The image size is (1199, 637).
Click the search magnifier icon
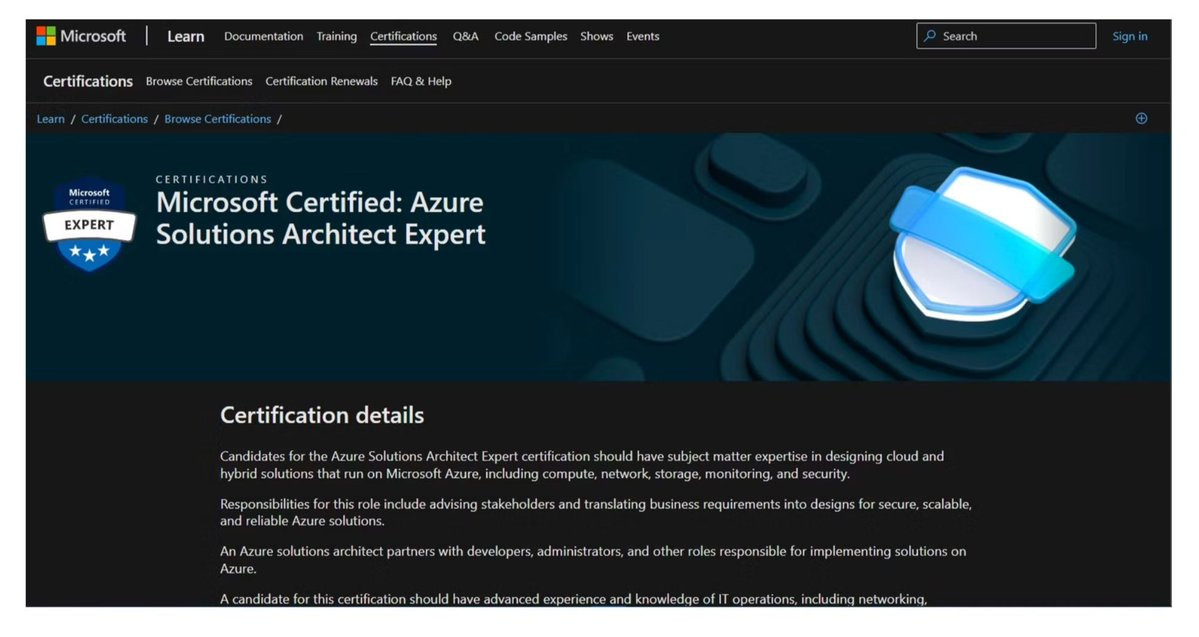(930, 36)
